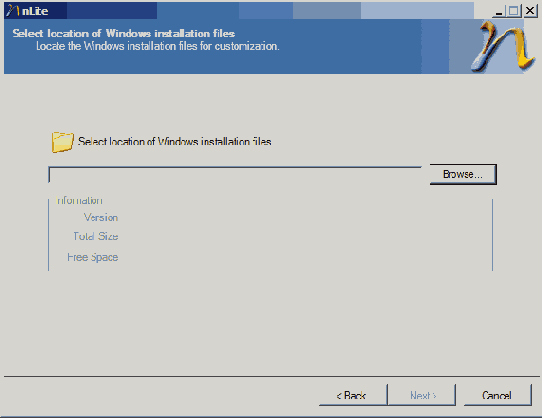Click the Total Size label
Screen dimensions: 542x418
coord(96,236)
